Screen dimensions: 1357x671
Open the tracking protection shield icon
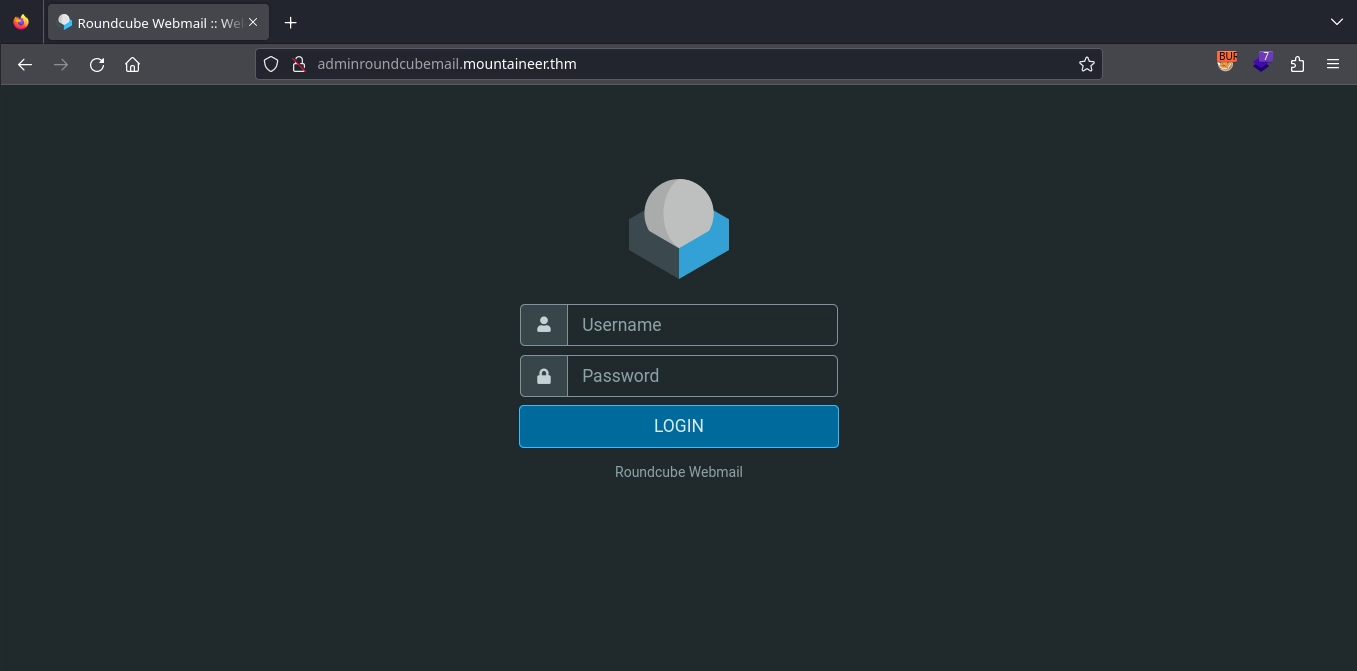(x=270, y=64)
